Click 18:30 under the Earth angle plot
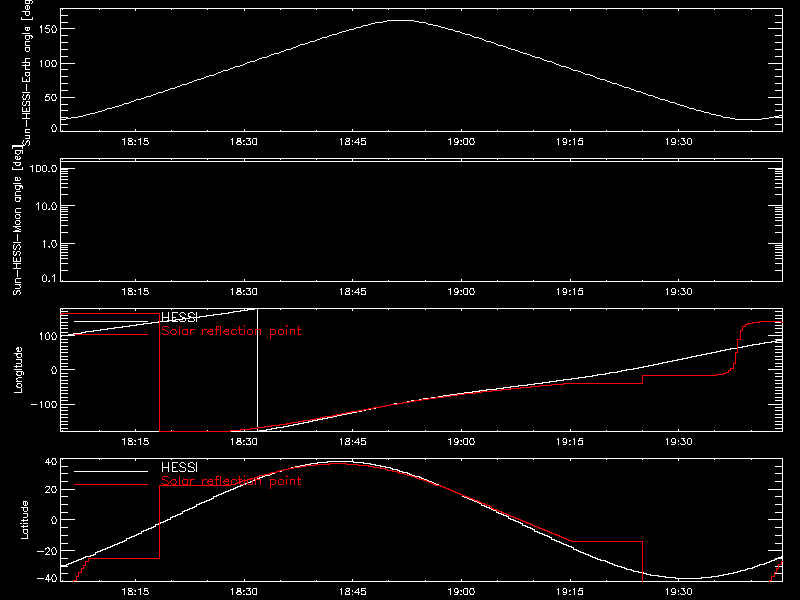Viewport: 800px width, 600px height. point(244,142)
